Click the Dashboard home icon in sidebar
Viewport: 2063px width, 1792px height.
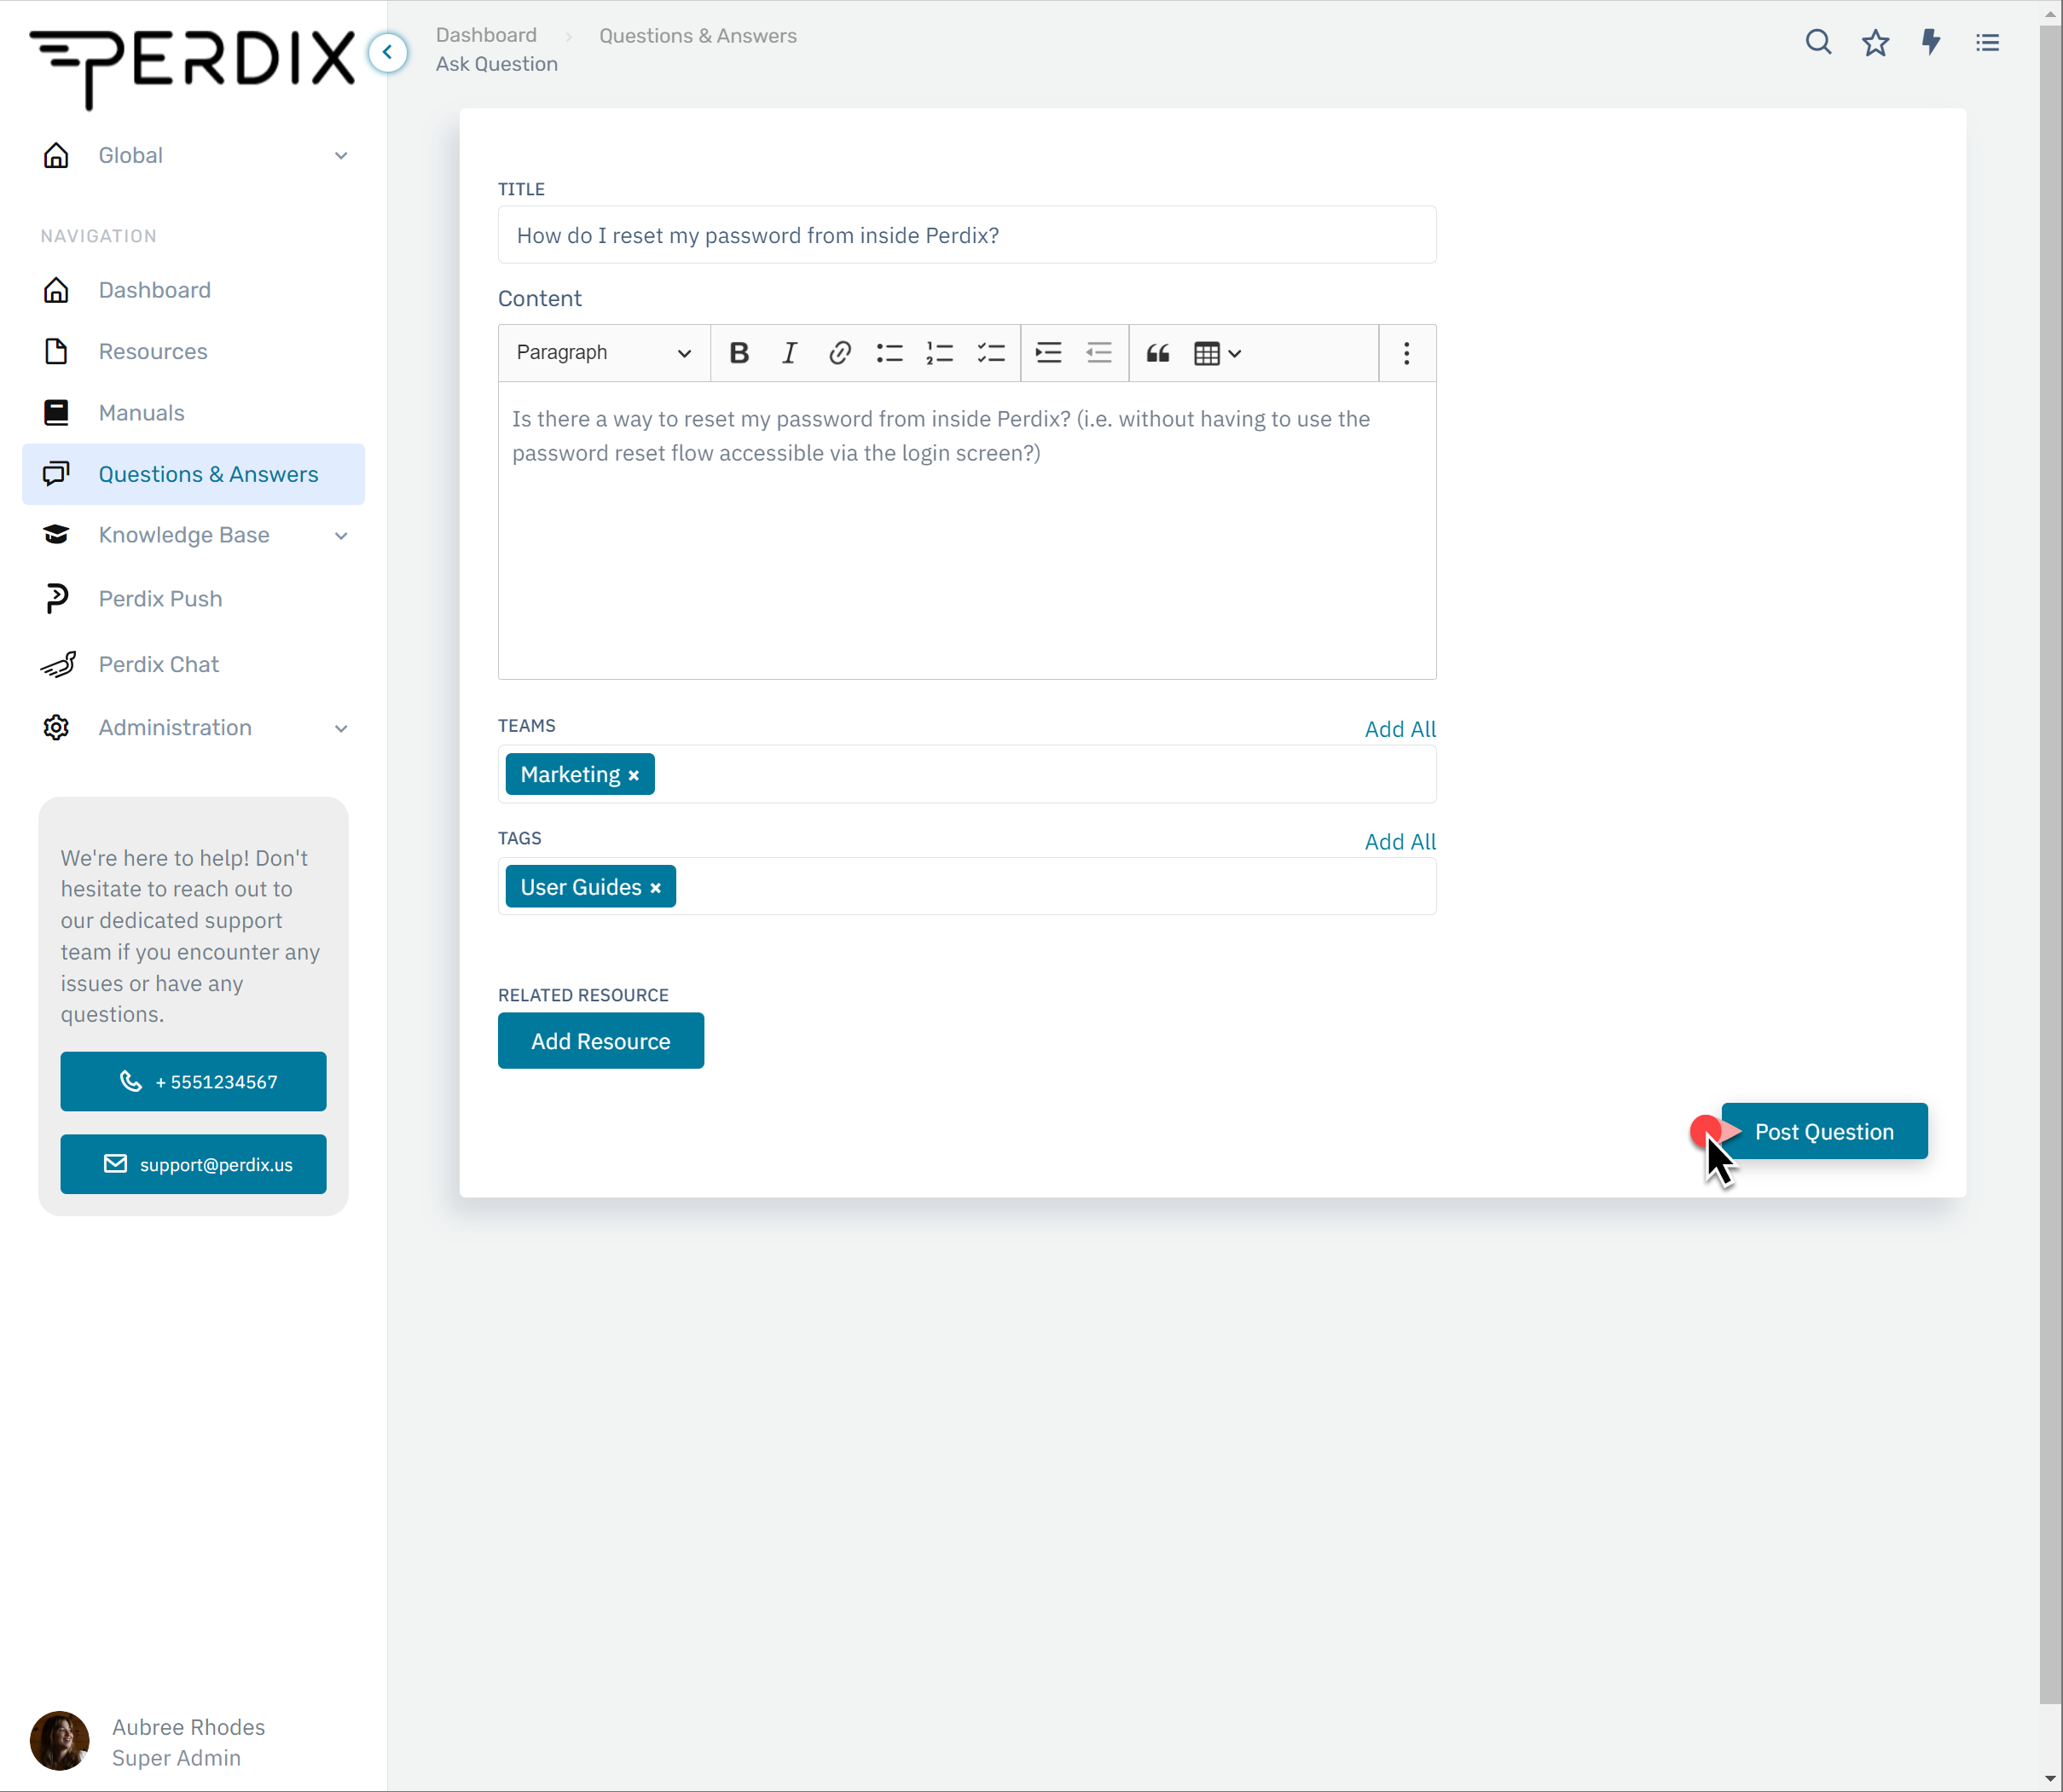click(56, 290)
